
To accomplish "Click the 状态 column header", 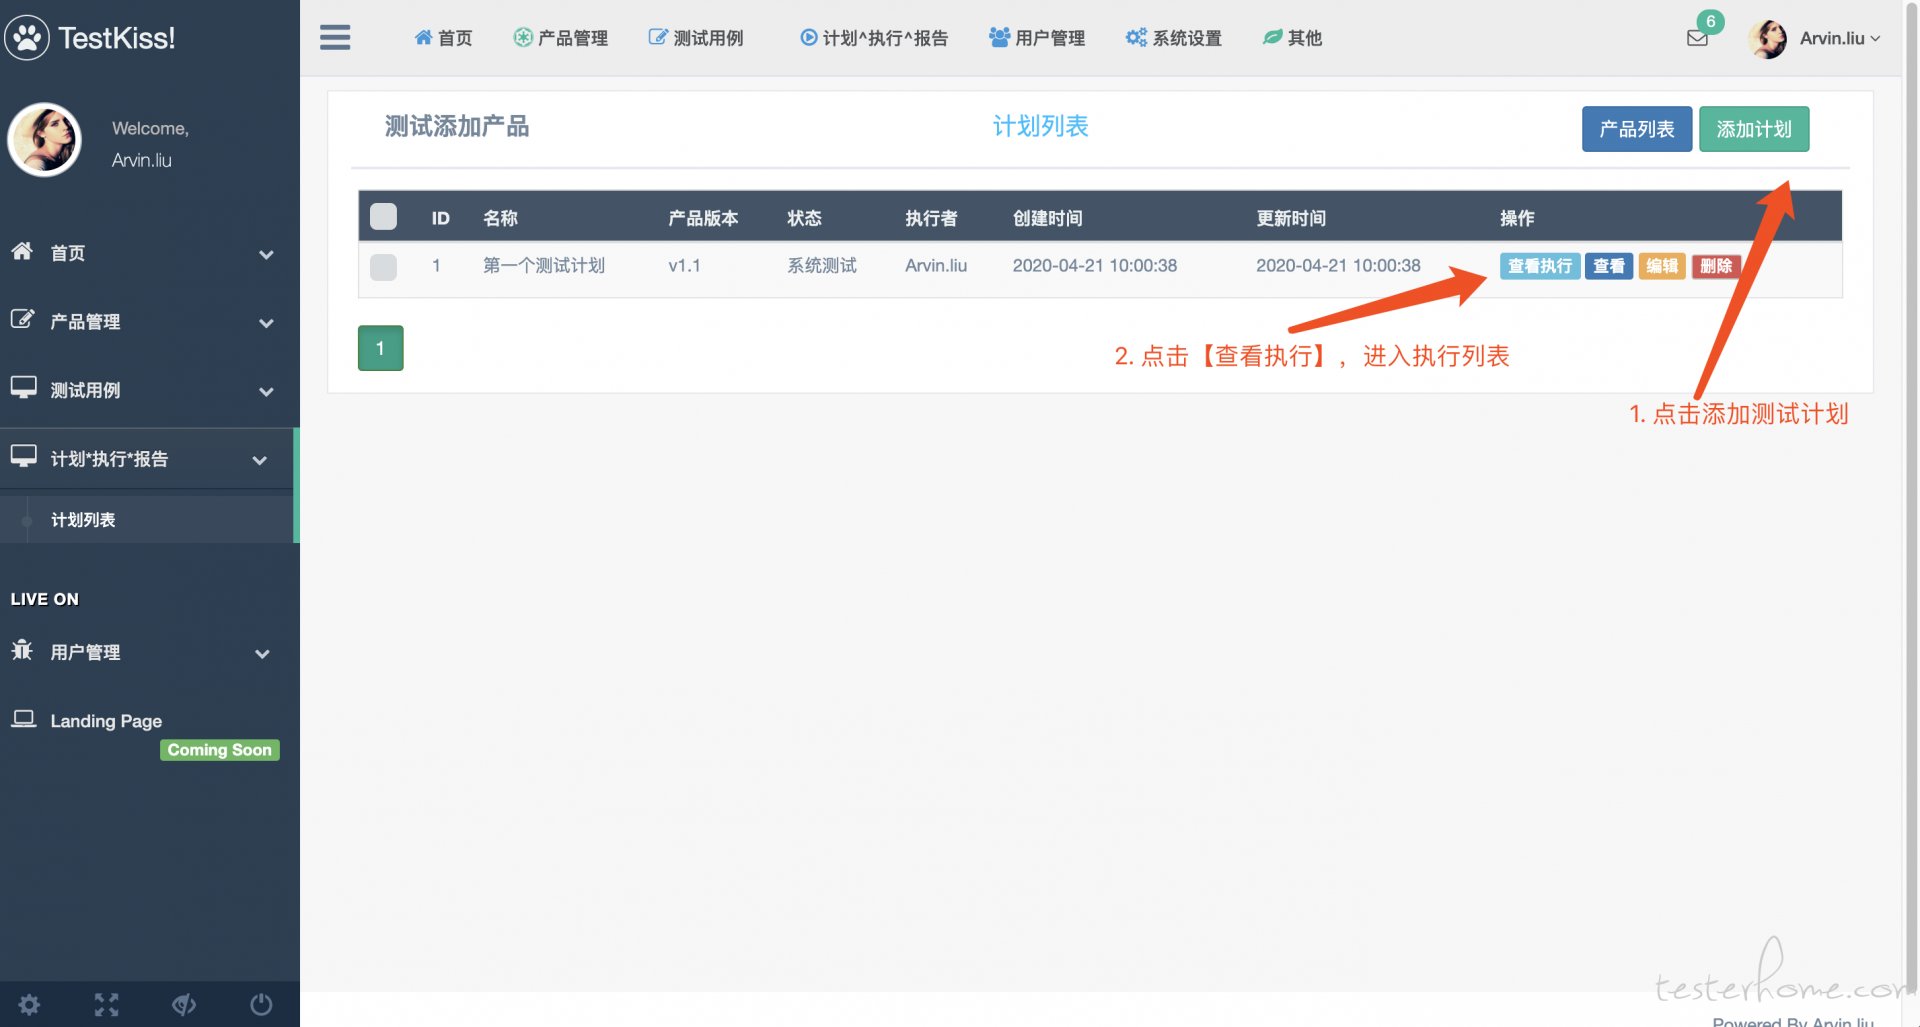I will (x=804, y=218).
